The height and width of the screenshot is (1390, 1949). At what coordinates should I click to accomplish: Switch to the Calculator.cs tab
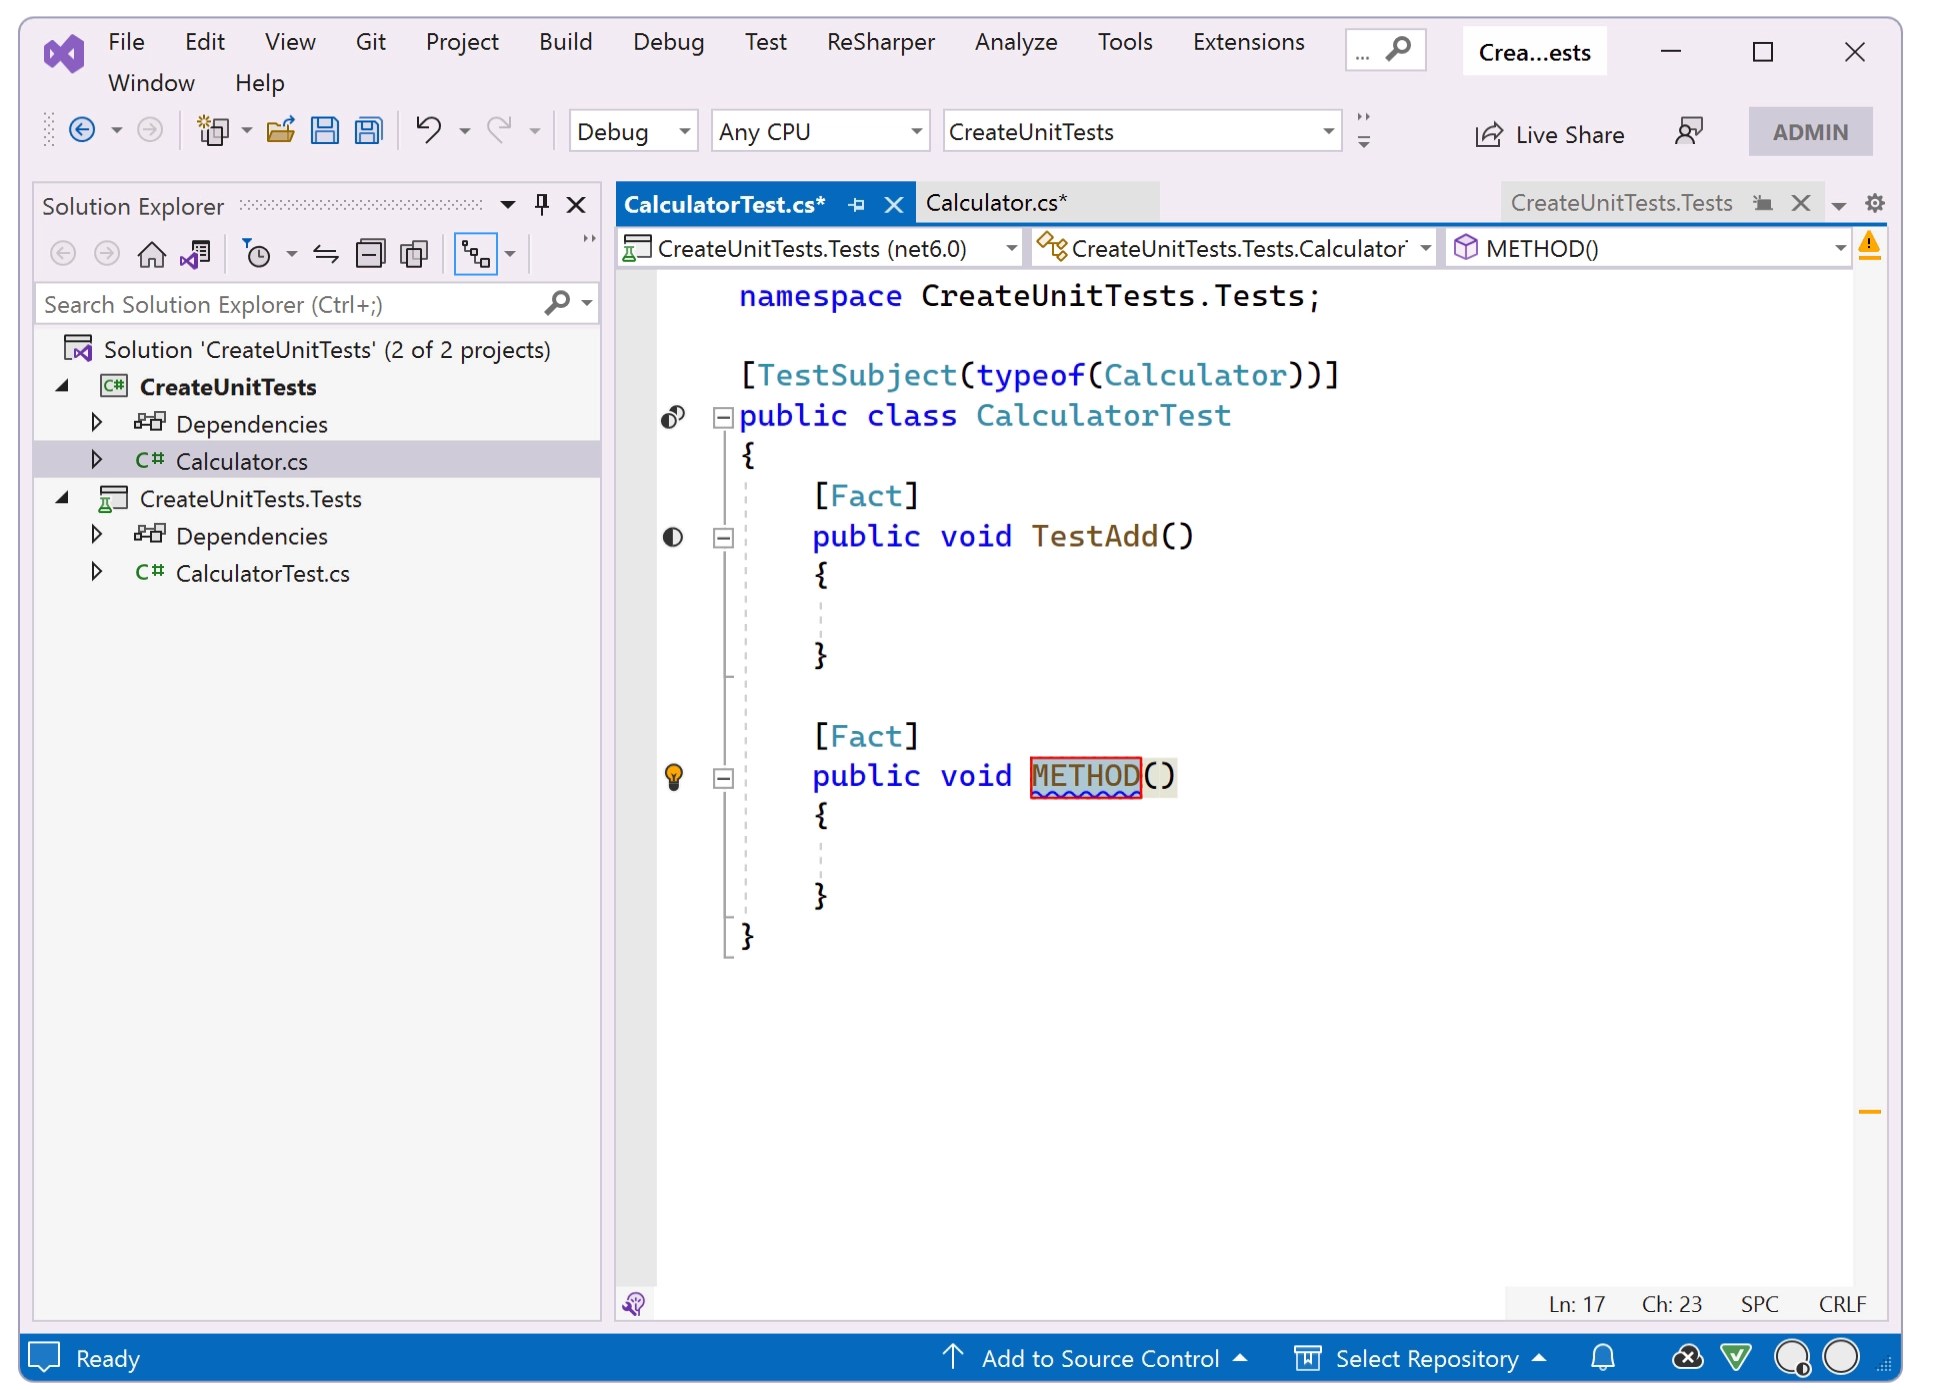coord(996,202)
